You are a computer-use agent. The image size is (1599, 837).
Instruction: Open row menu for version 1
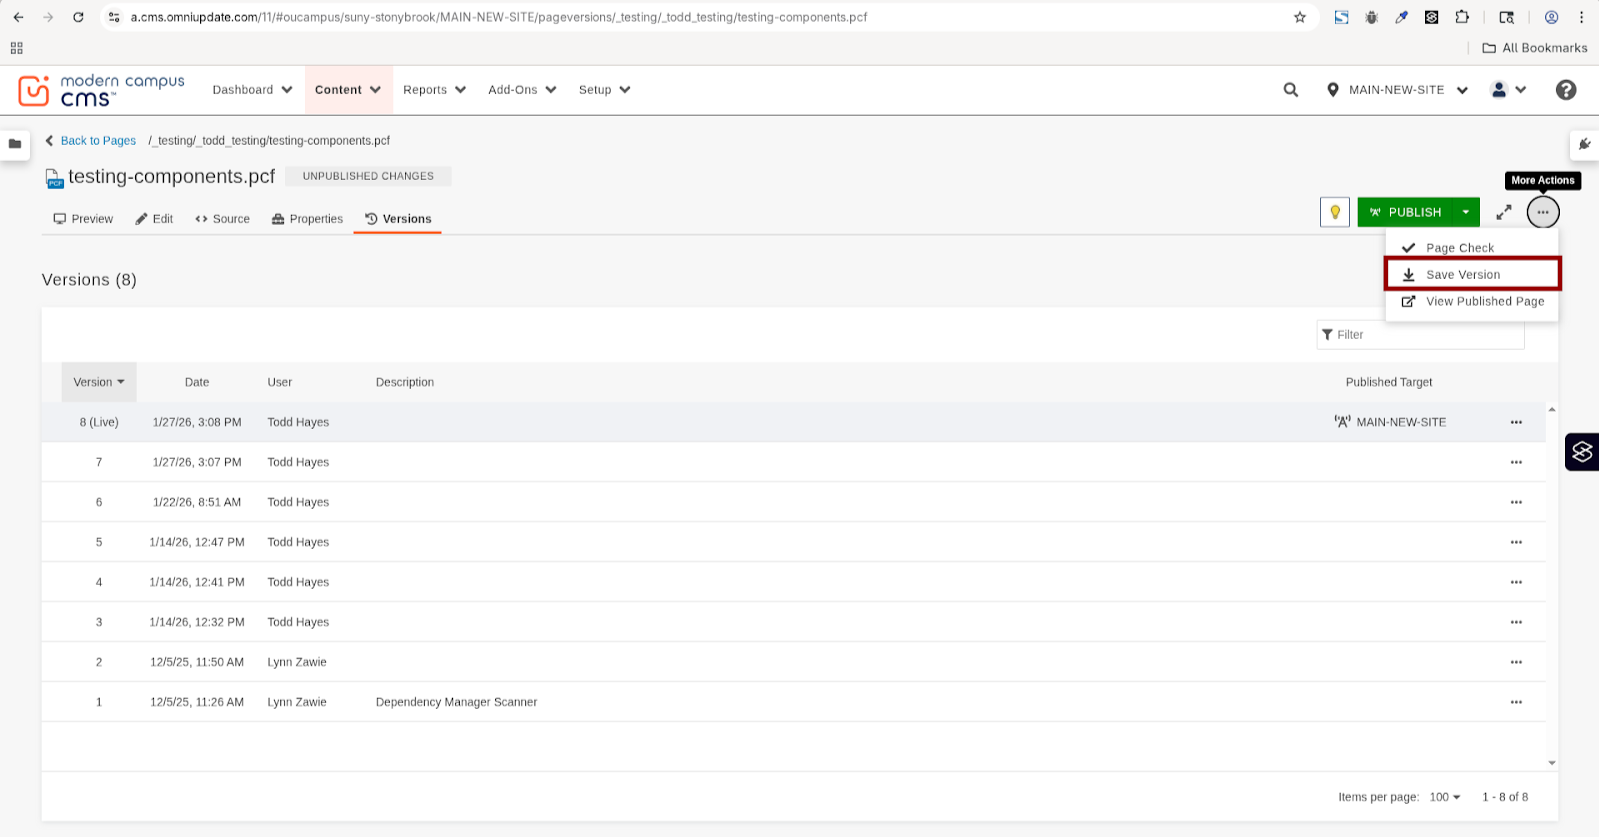coord(1516,702)
